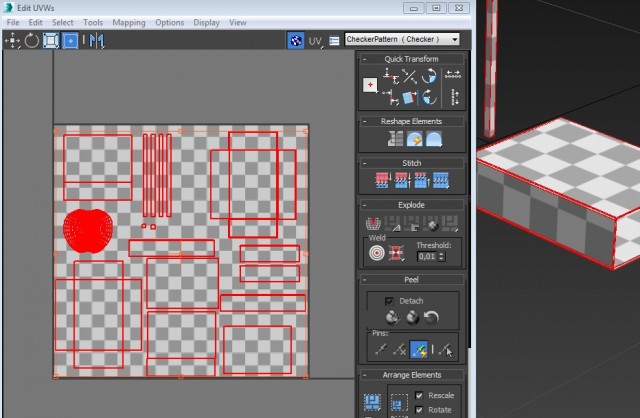
Task: Click the Break icon in Explode
Action: [x=373, y=223]
